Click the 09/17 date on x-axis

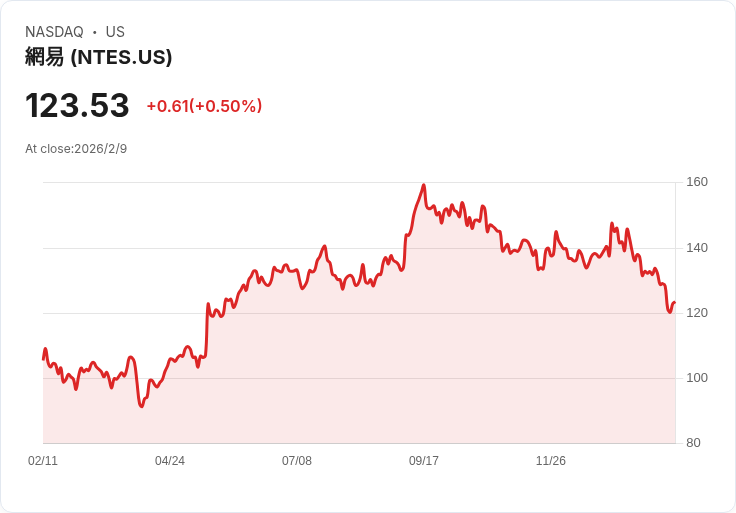(x=424, y=461)
